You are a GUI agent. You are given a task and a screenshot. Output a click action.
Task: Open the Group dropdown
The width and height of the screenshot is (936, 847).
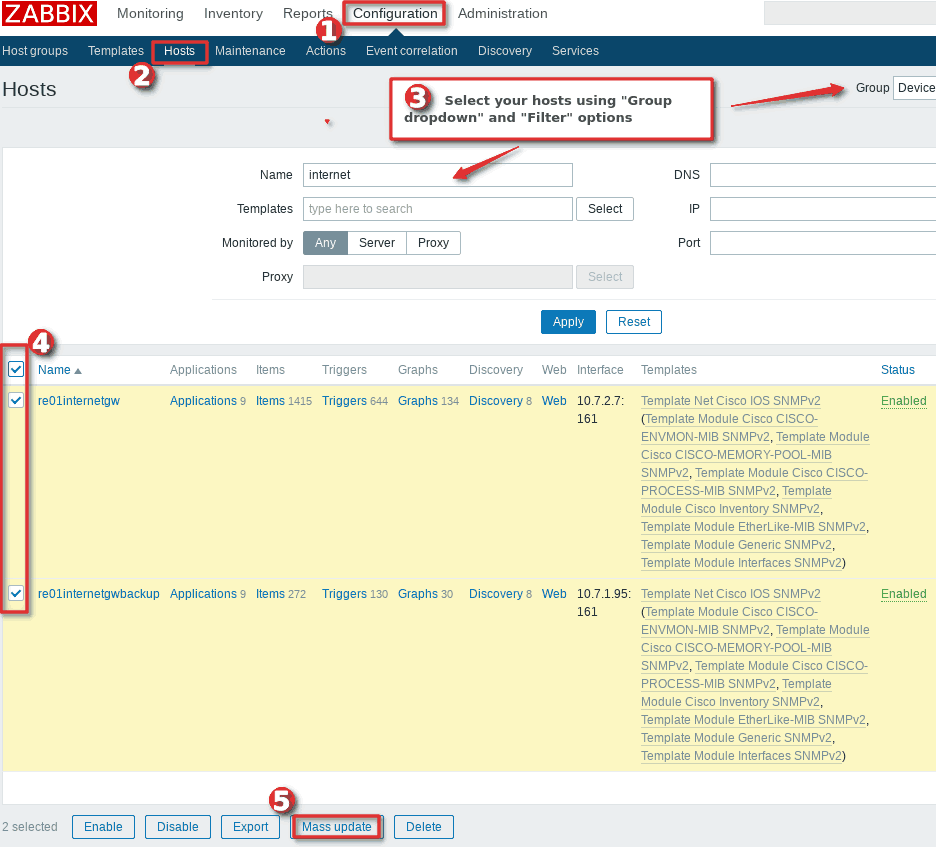914,88
